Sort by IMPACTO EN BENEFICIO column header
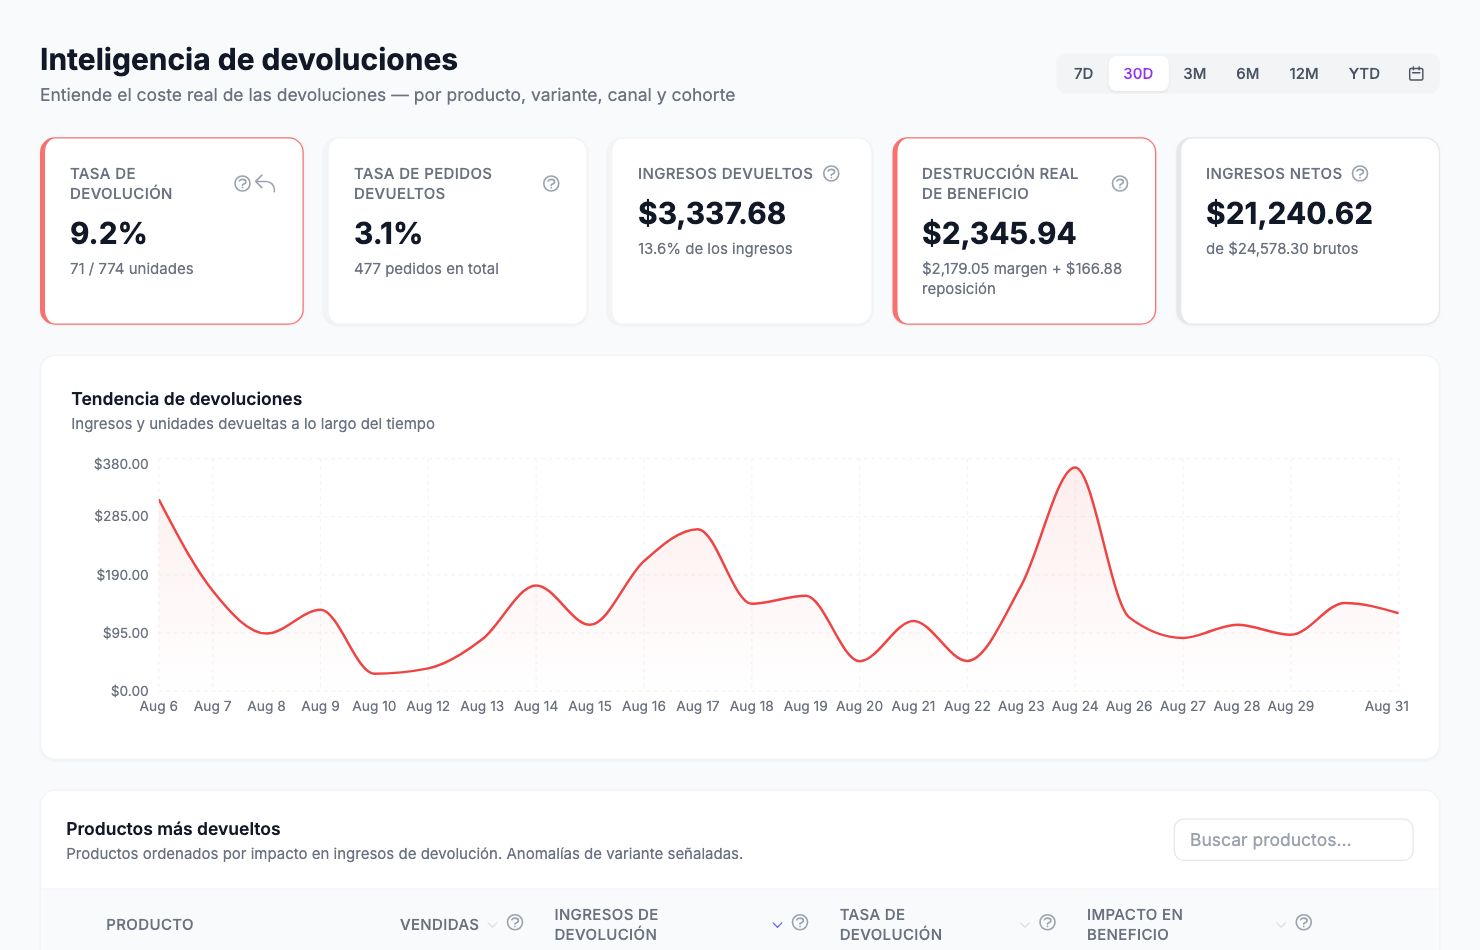This screenshot has width=1480, height=950. click(1135, 925)
